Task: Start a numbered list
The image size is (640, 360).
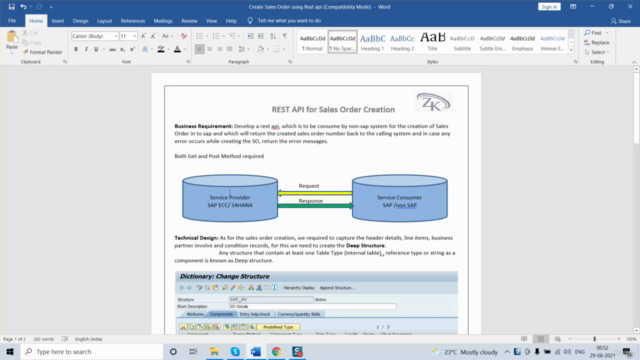Action: (216, 36)
